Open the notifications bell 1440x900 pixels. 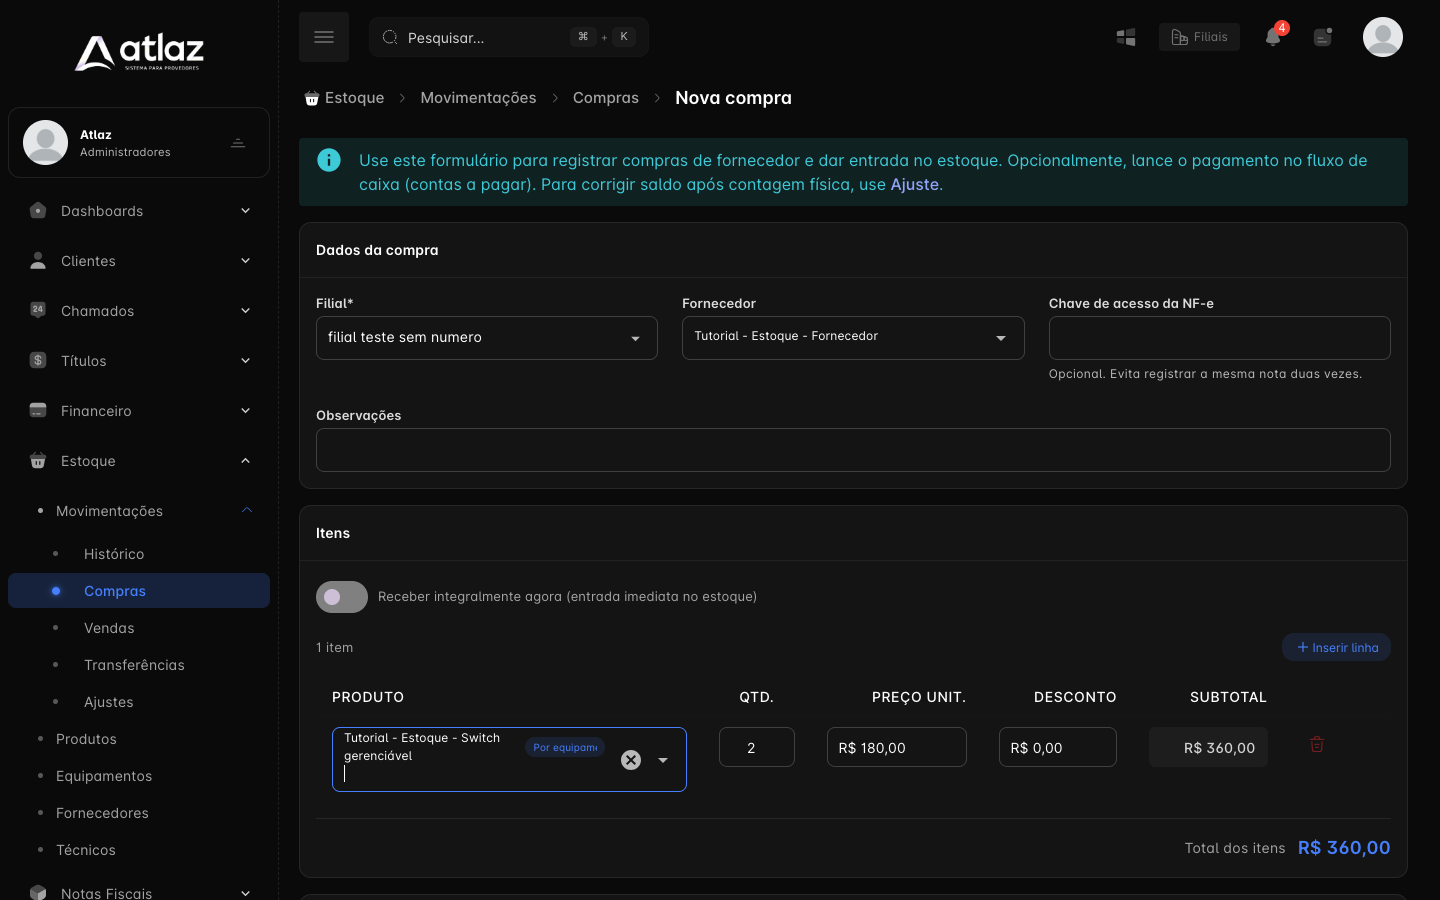point(1273,37)
